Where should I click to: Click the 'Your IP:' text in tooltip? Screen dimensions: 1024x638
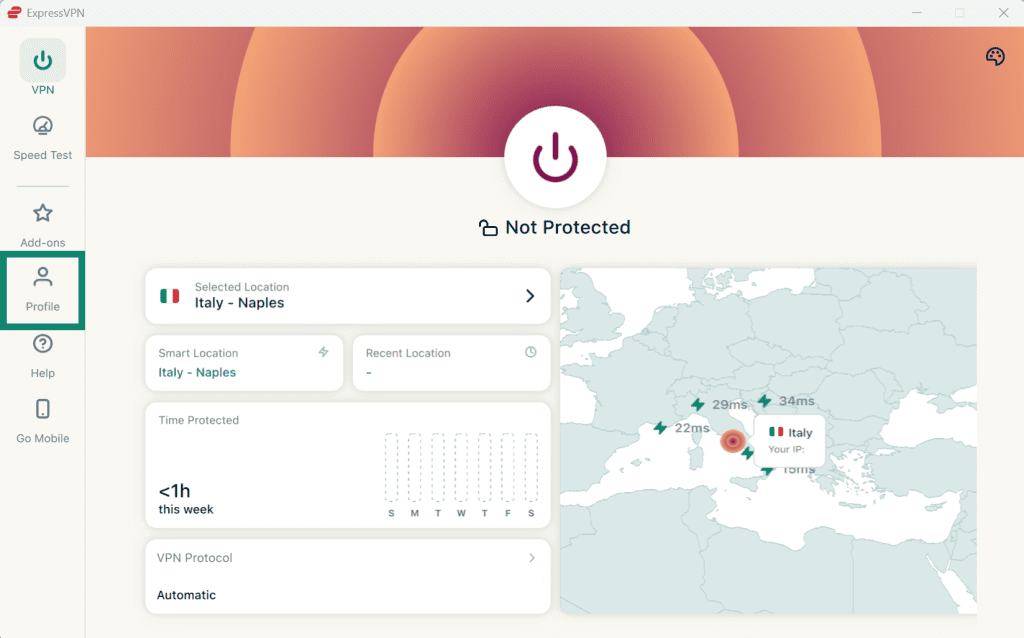(786, 449)
